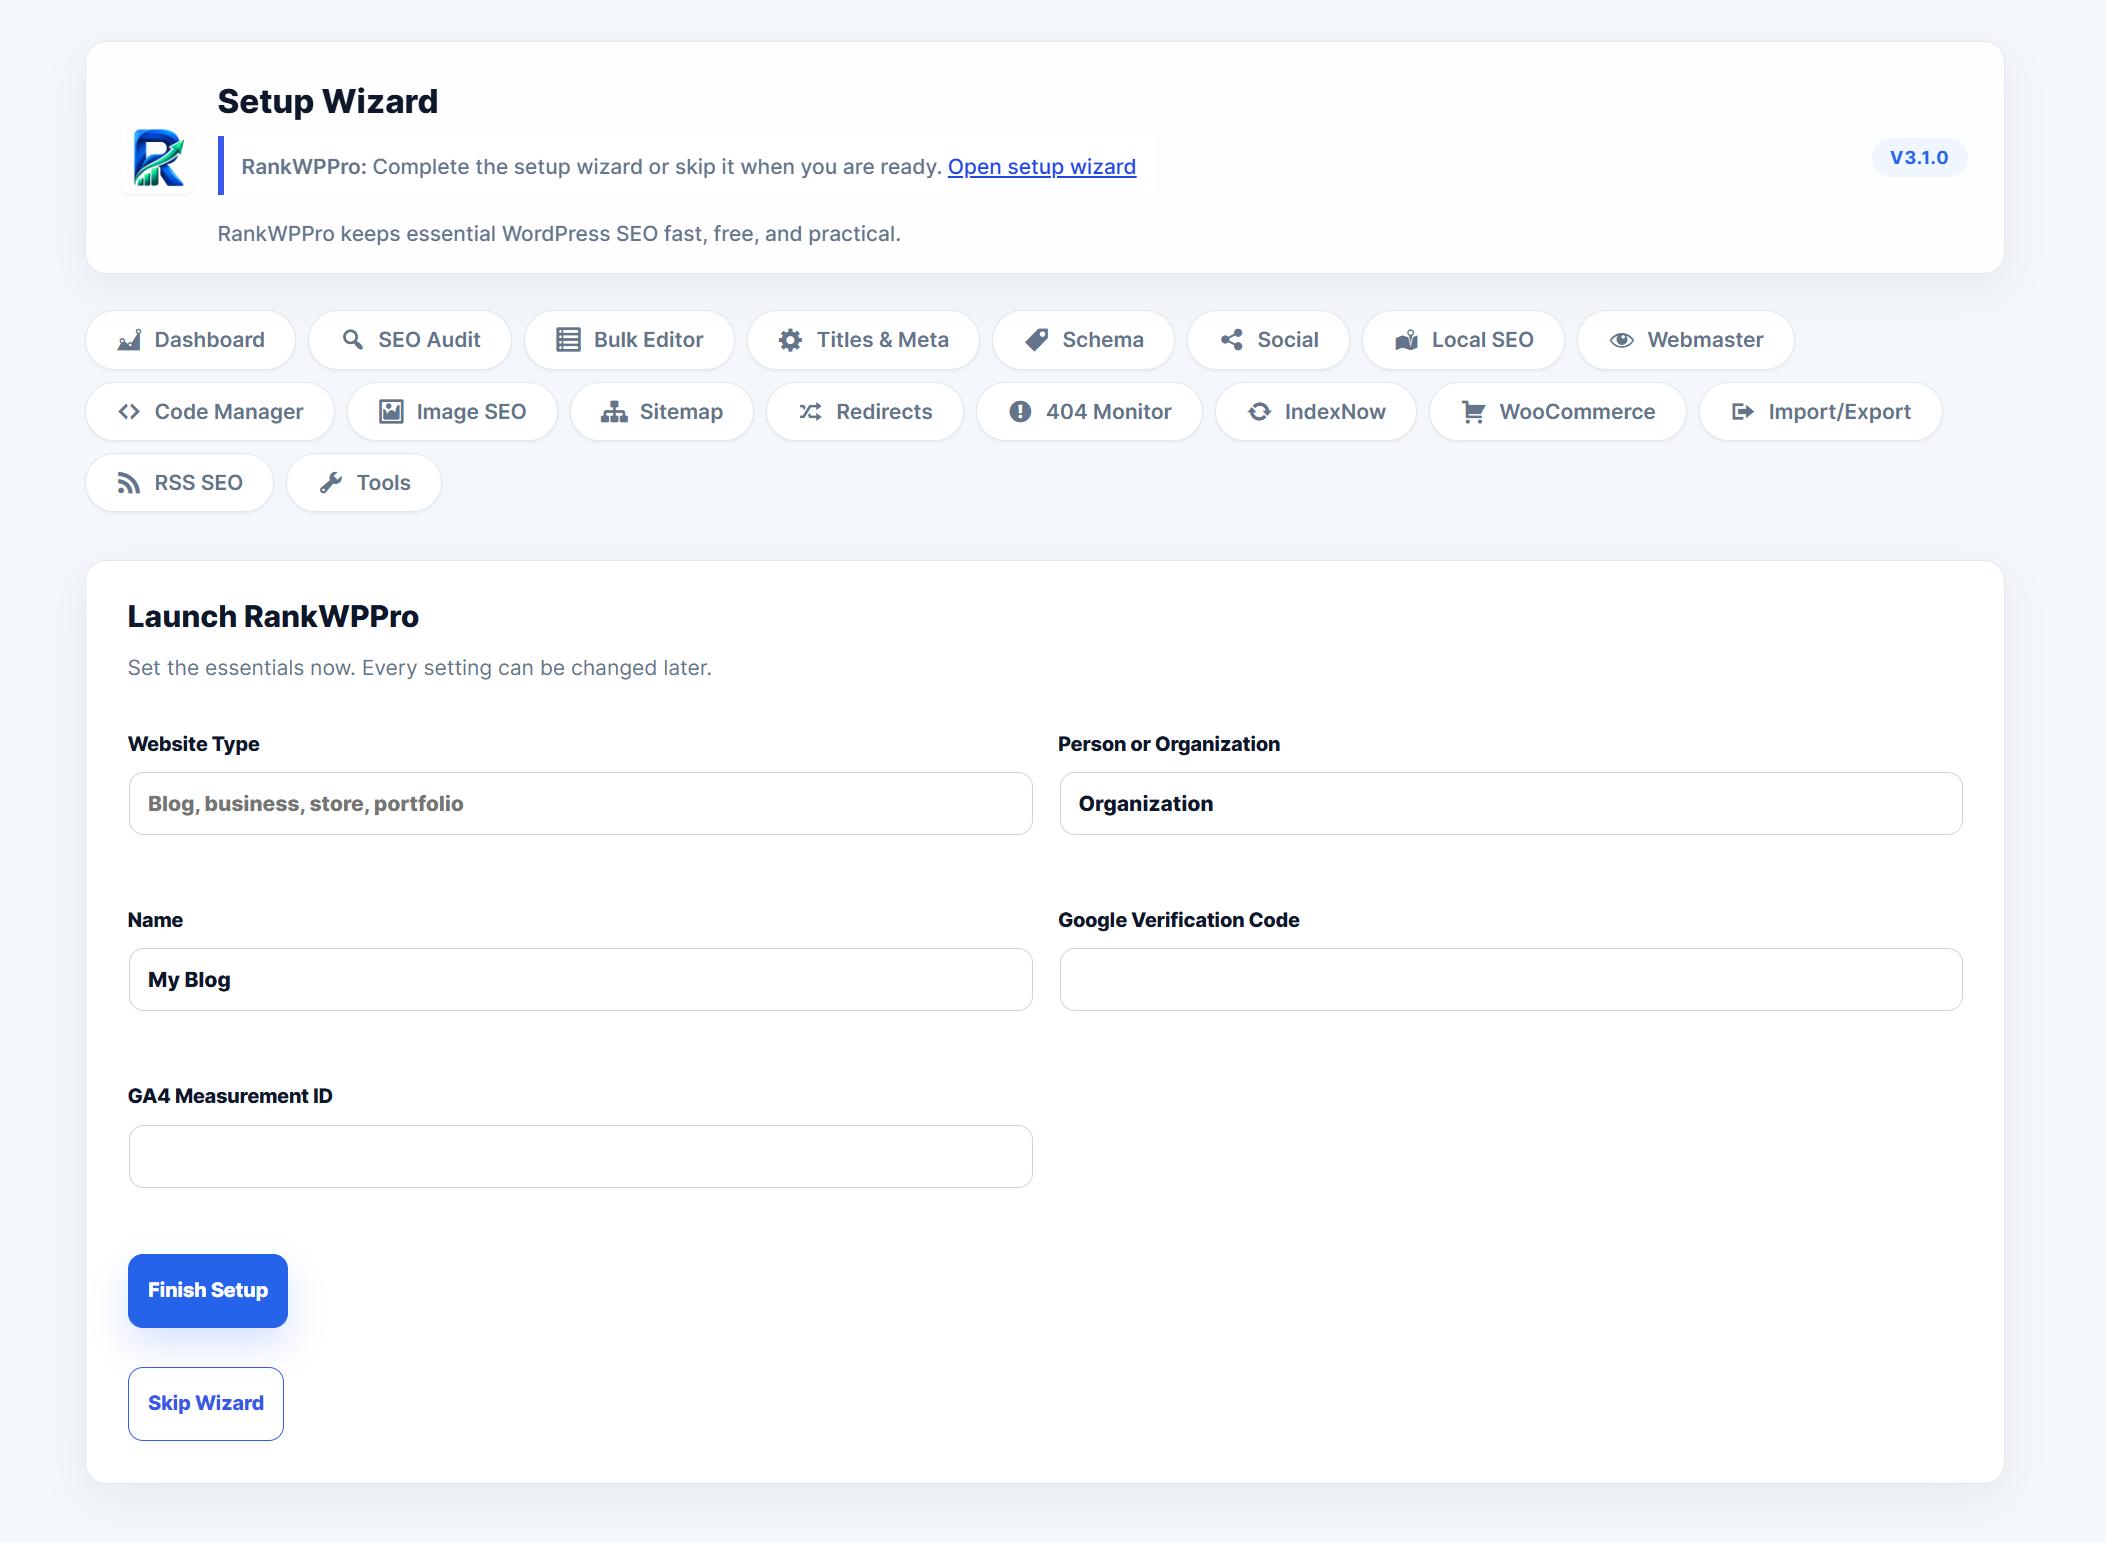This screenshot has width=2106, height=1542.
Task: Click the Local SEO map icon
Action: [x=1406, y=340]
